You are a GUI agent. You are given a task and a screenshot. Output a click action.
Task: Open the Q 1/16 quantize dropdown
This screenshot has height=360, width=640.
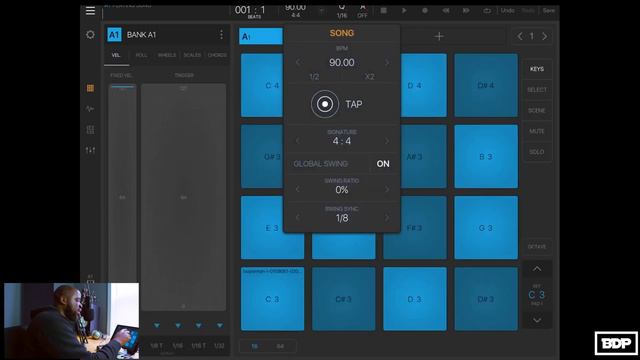342,11
